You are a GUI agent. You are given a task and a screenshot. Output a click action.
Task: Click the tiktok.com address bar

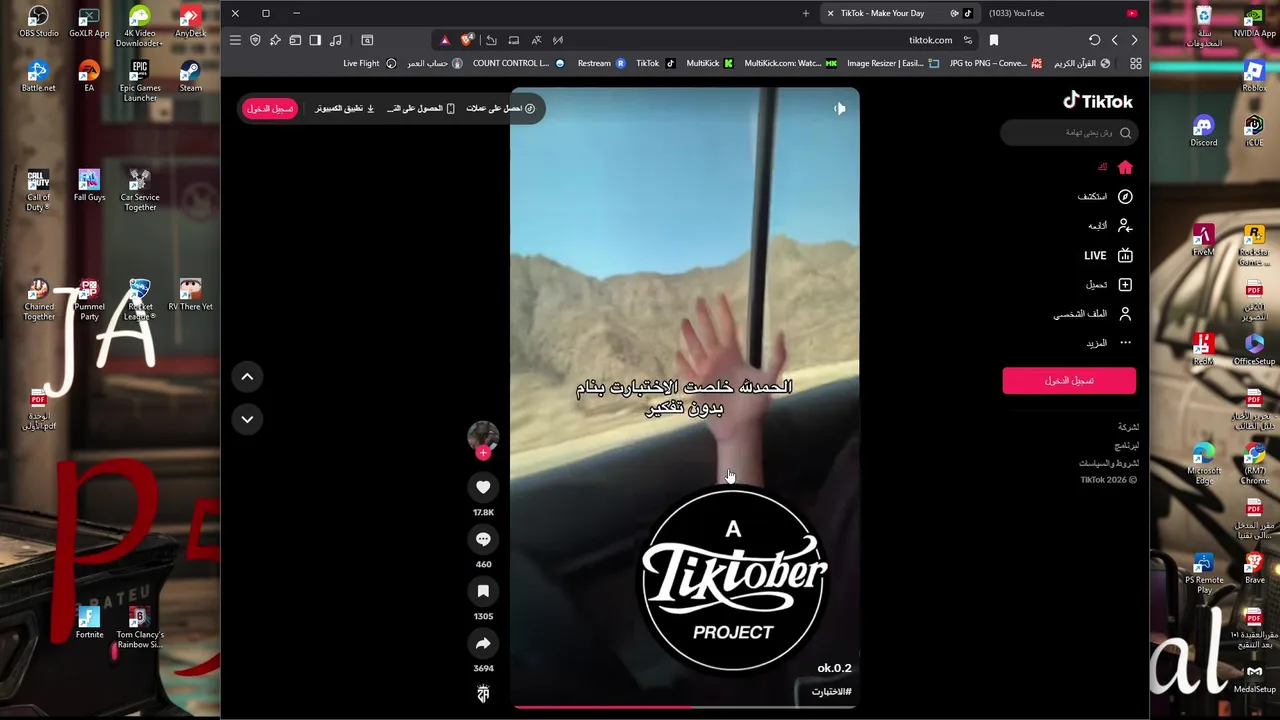tap(930, 40)
